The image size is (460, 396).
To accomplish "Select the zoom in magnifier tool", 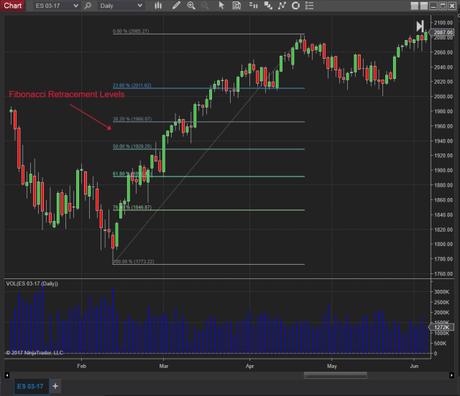I will [x=191, y=6].
